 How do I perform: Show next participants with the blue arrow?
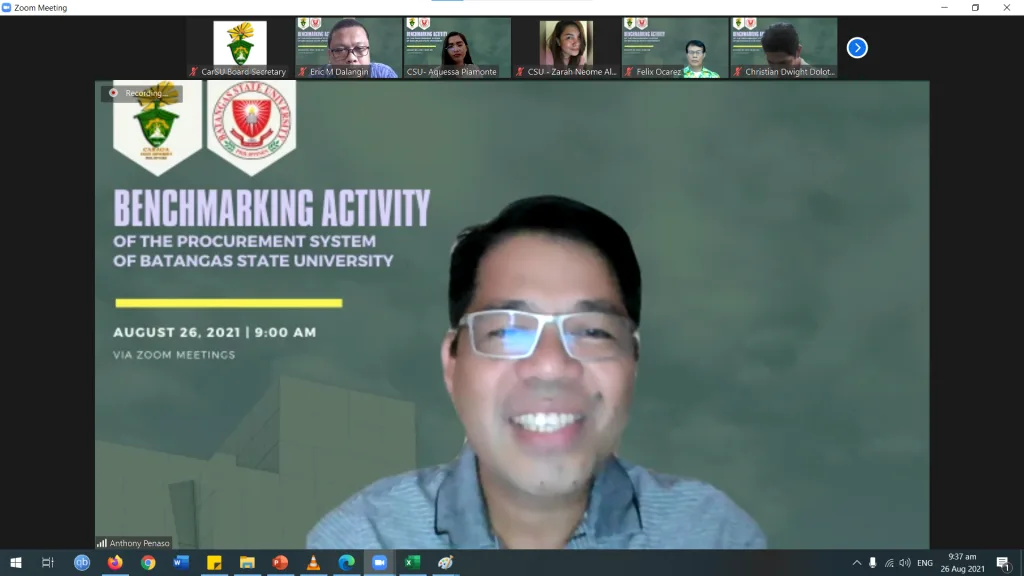[x=857, y=47]
